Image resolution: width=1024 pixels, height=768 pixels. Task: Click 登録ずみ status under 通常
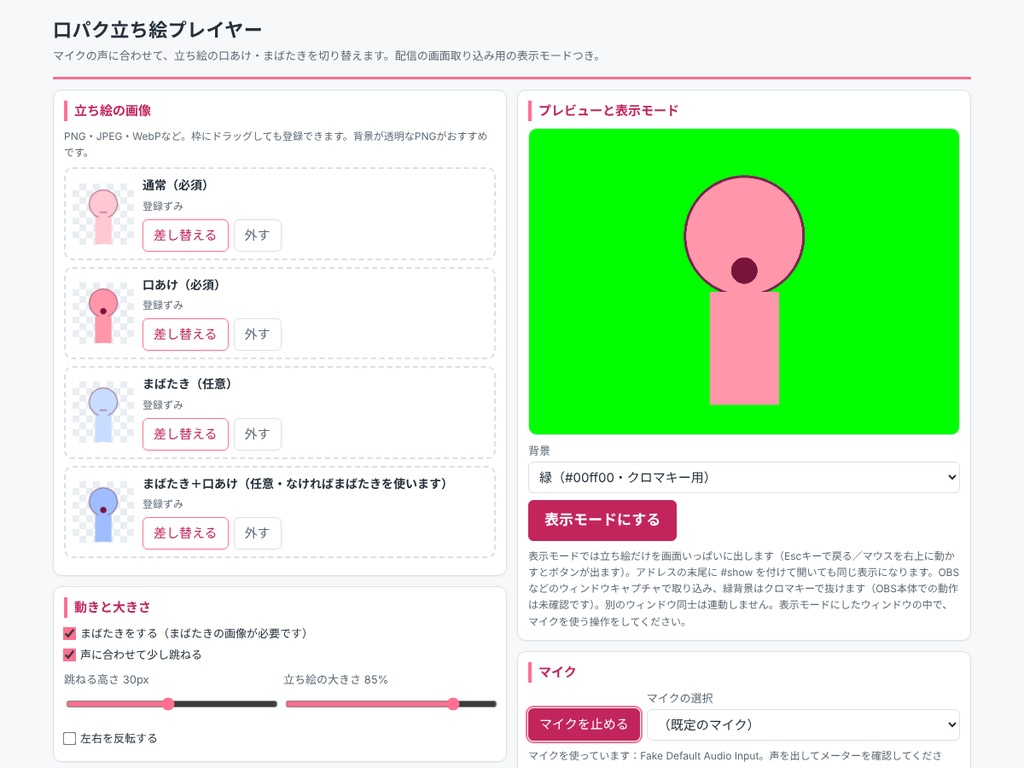(x=163, y=206)
